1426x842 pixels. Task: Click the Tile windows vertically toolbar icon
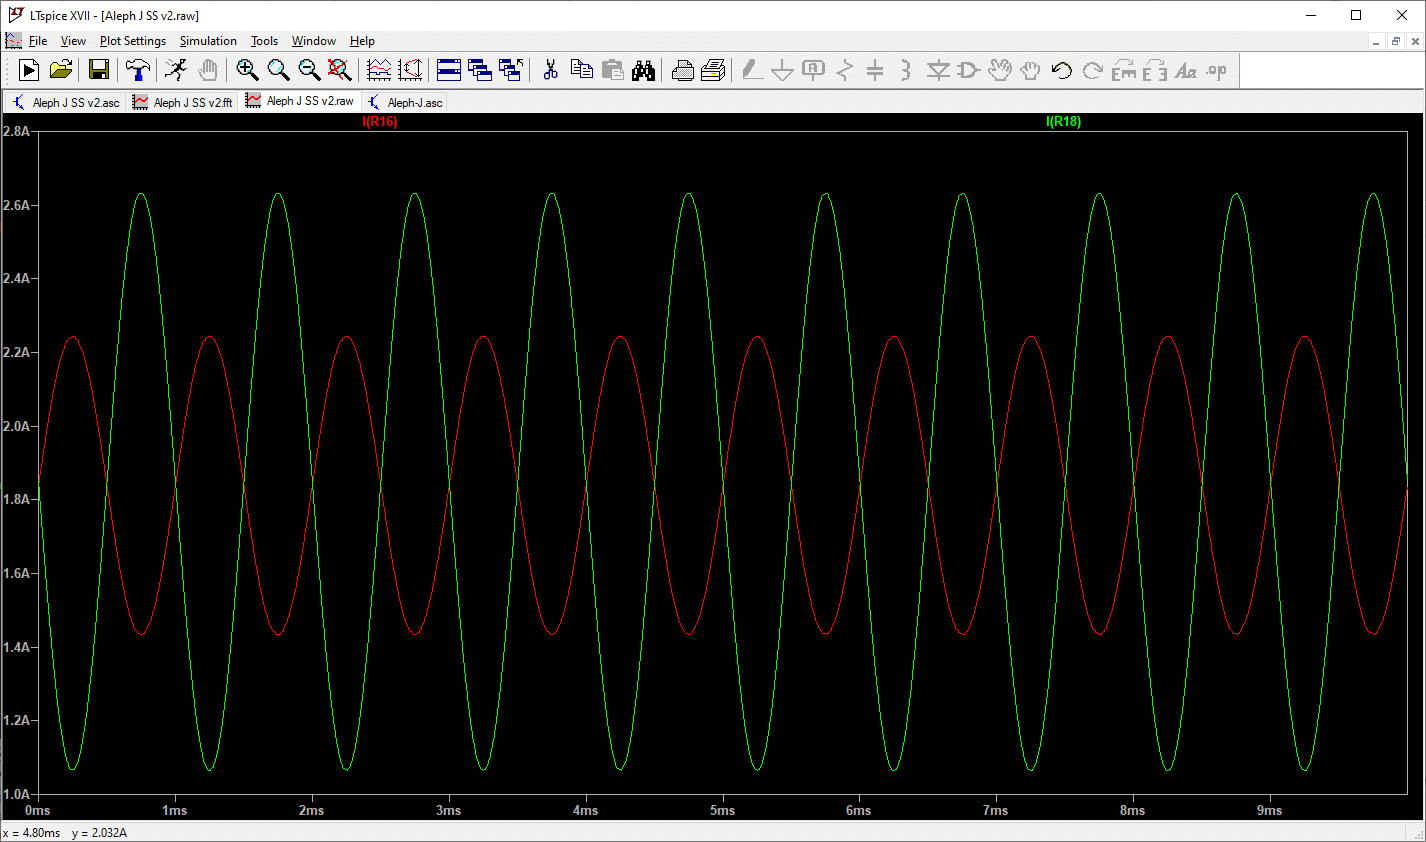480,70
